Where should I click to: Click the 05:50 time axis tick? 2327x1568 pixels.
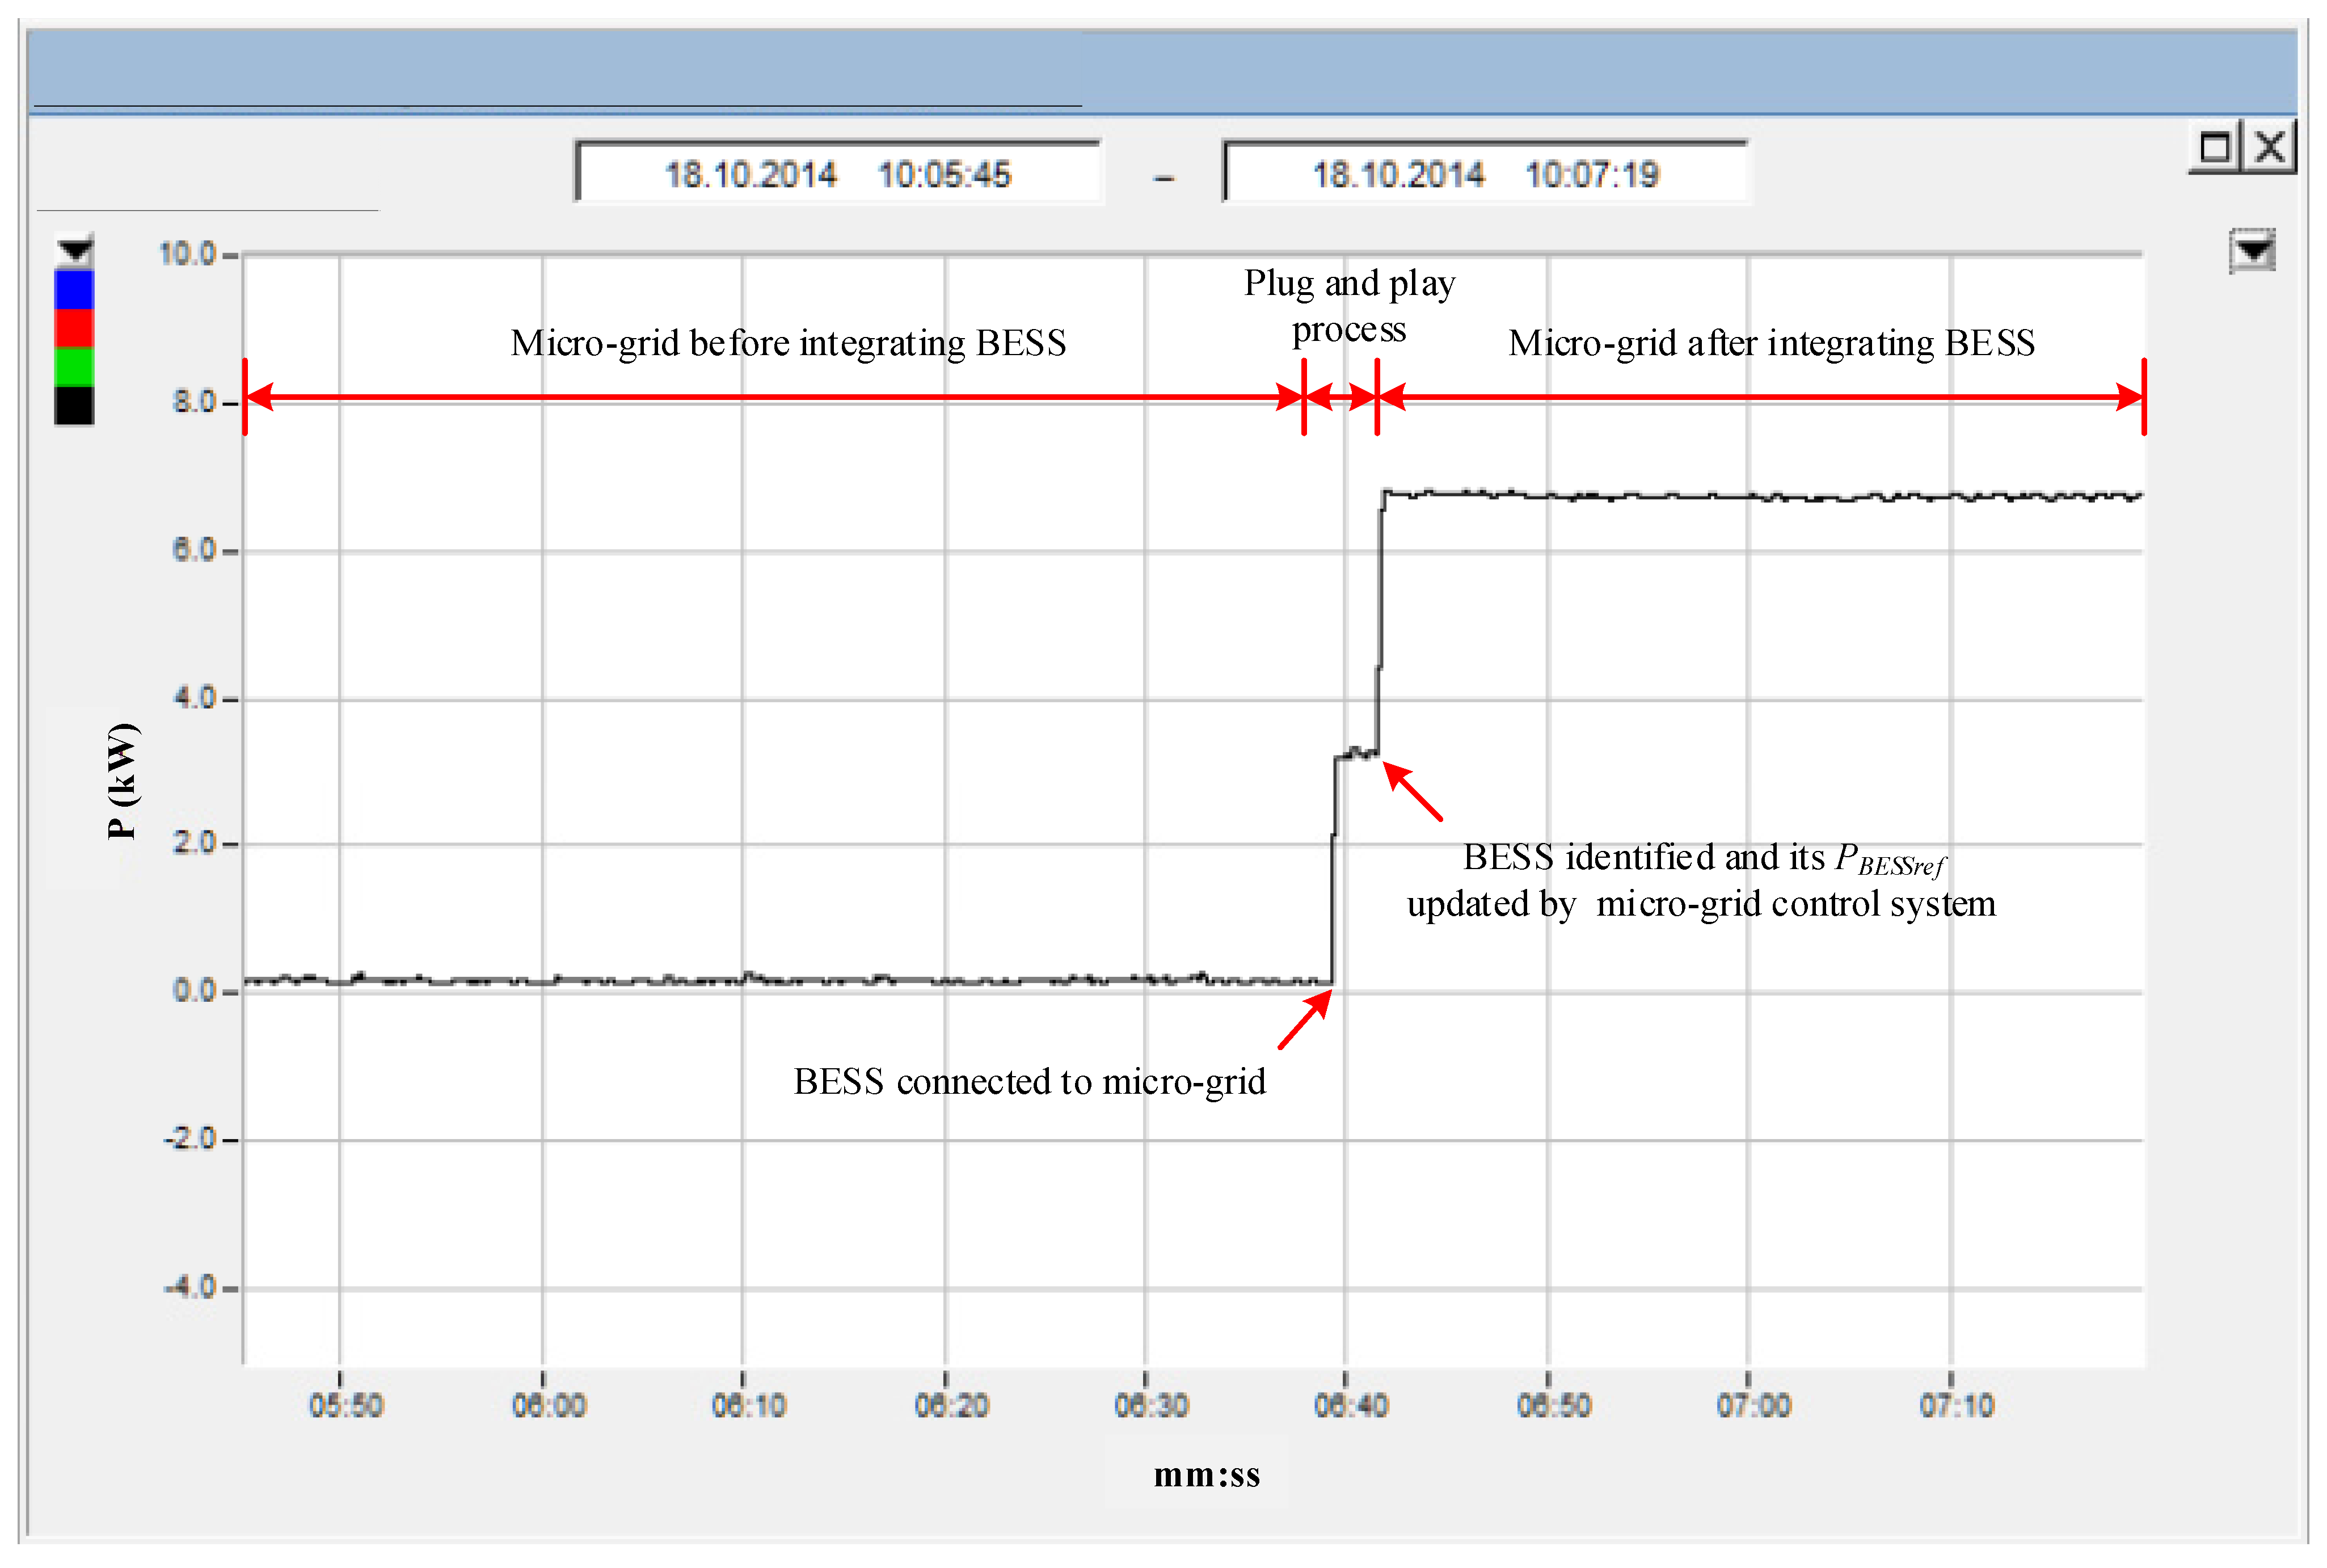346,1405
